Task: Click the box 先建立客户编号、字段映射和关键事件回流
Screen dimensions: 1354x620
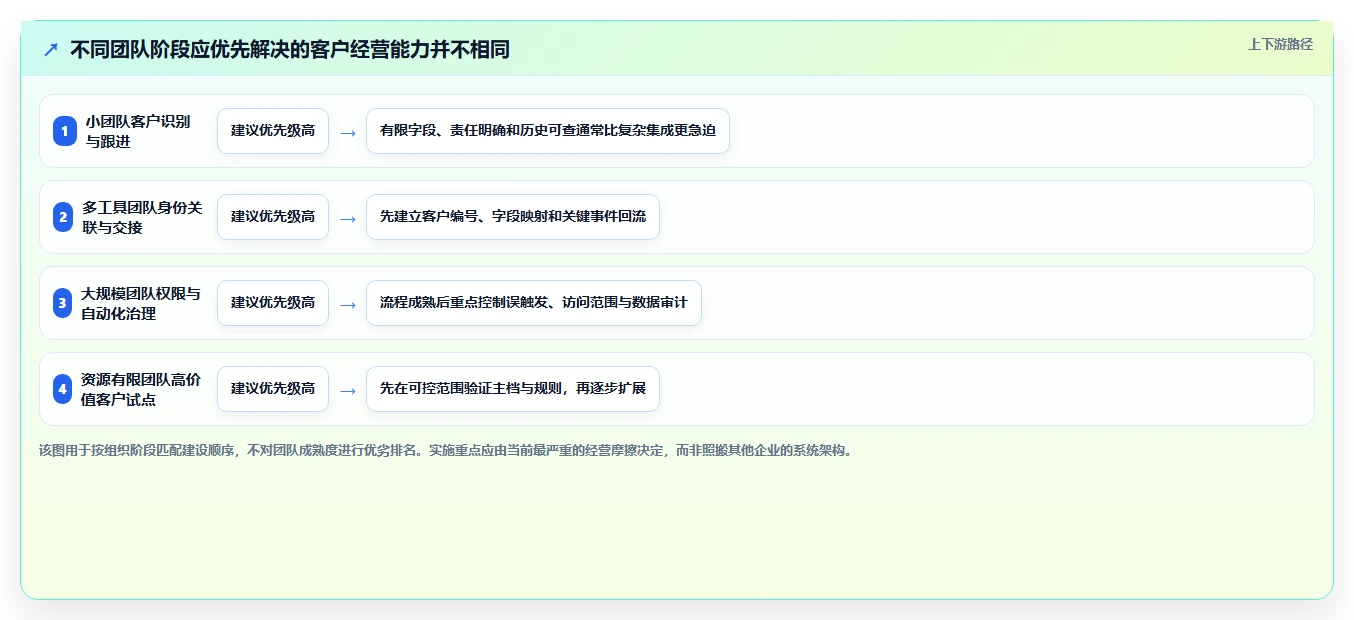Action: click(x=513, y=217)
